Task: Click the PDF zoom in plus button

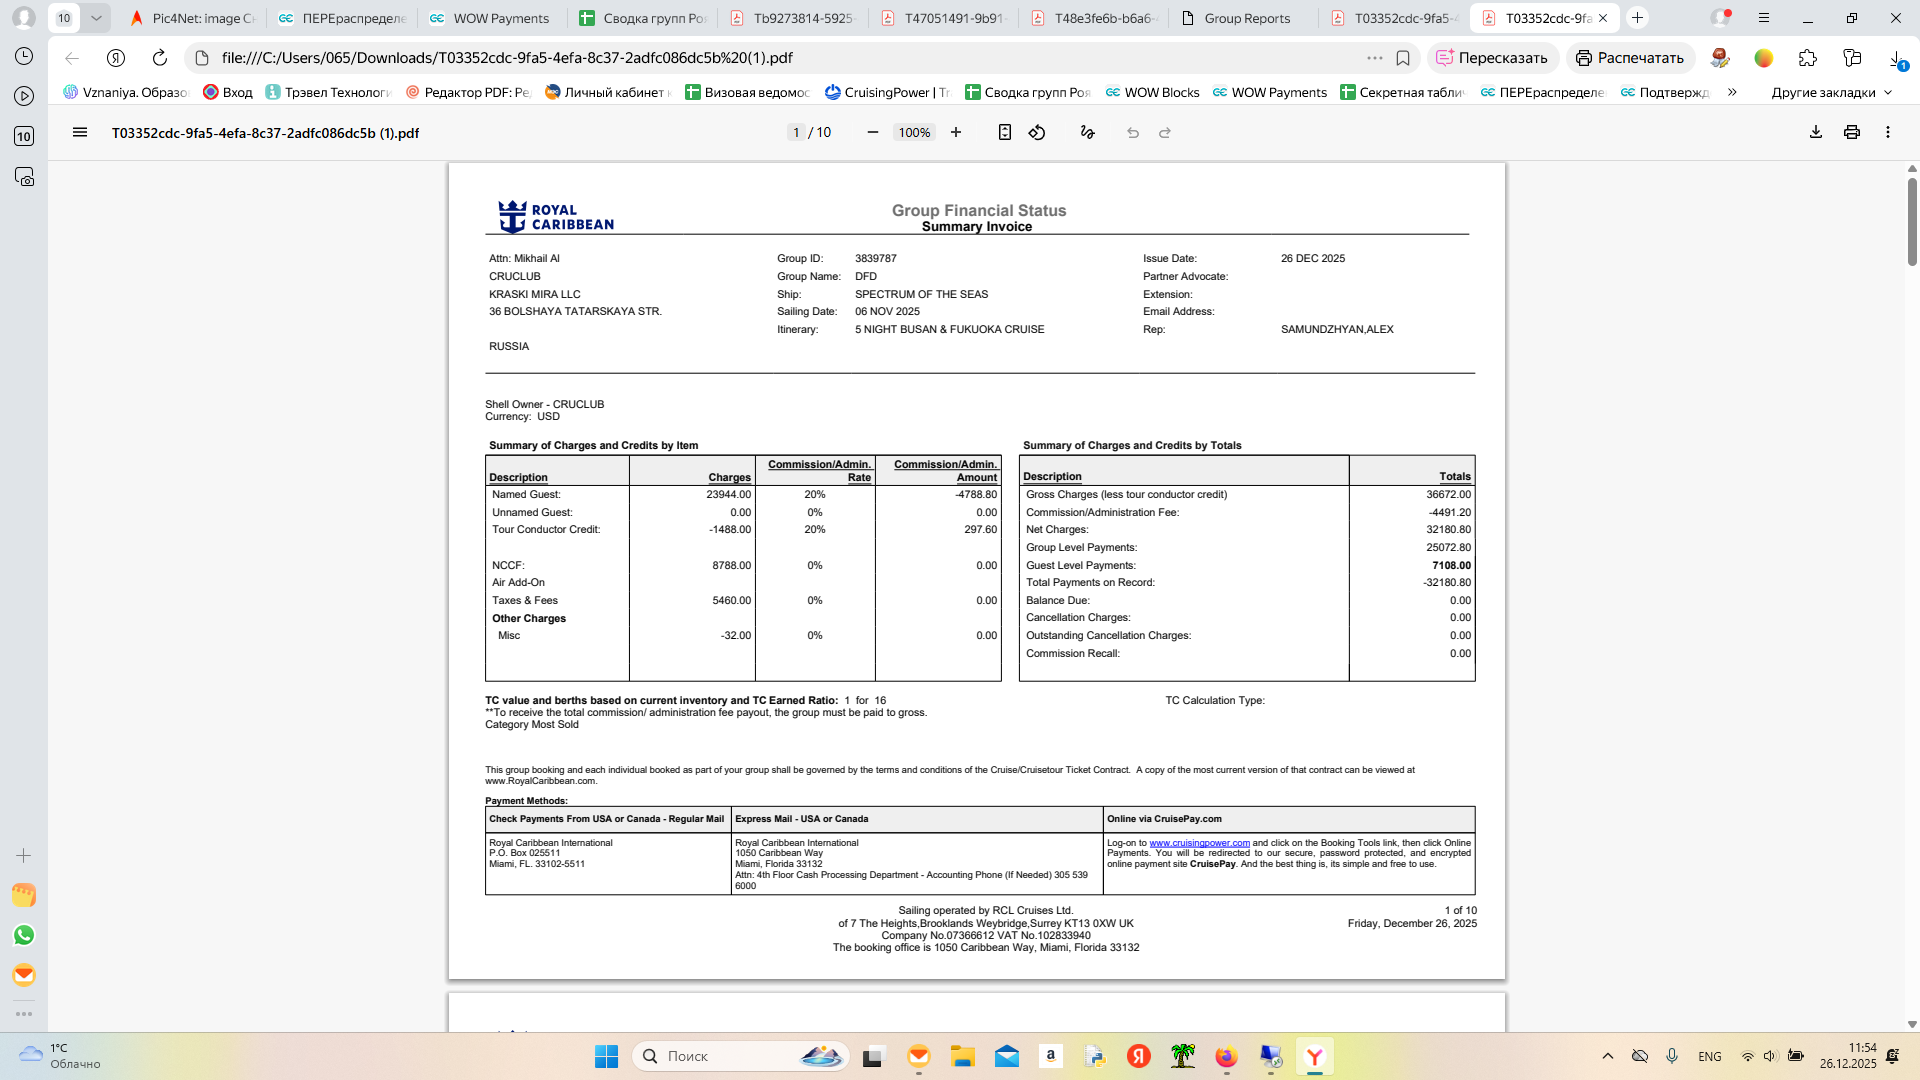Action: tap(956, 132)
